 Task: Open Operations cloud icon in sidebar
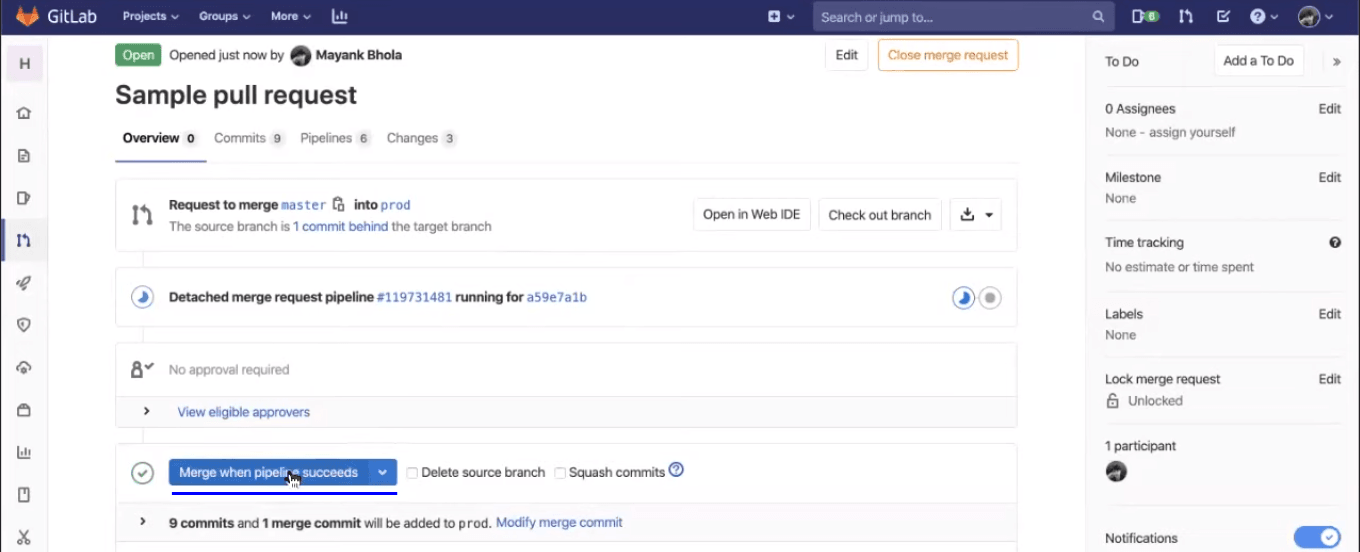coord(24,367)
